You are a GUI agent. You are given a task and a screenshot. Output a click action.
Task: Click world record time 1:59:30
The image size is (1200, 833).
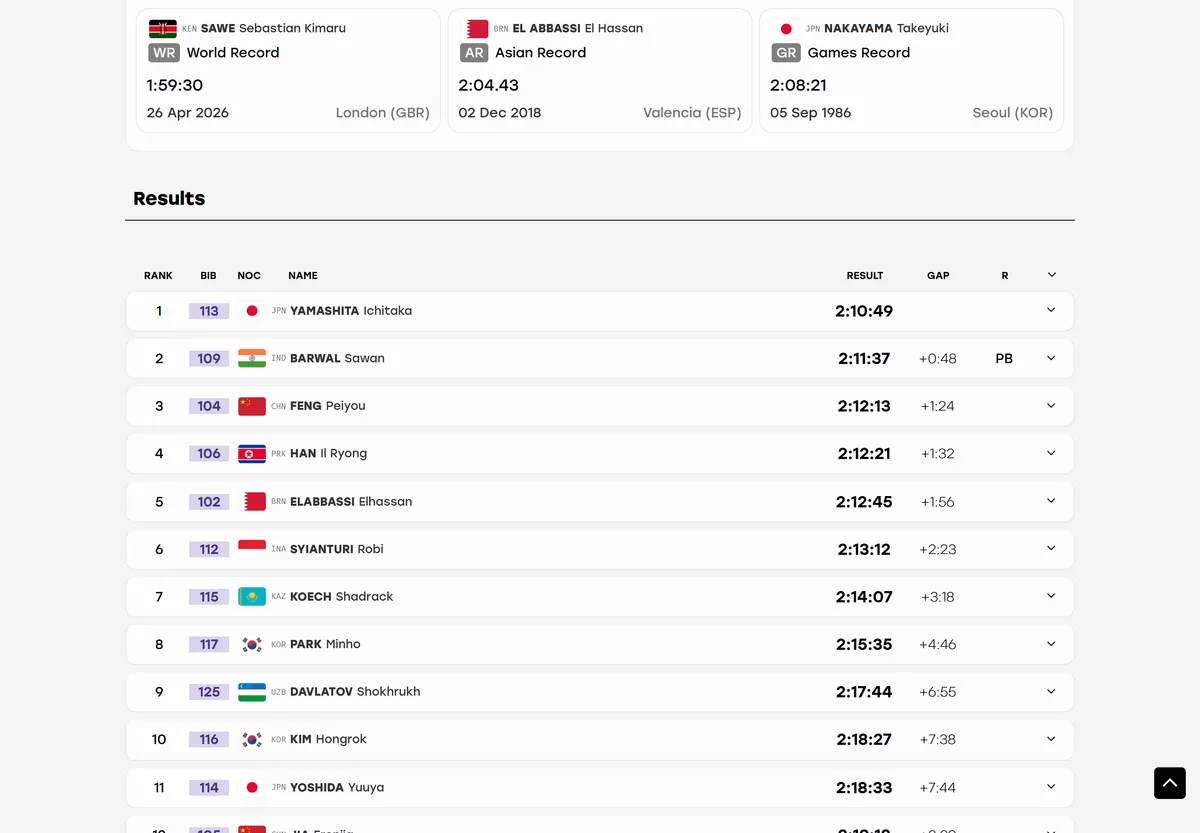pos(175,85)
